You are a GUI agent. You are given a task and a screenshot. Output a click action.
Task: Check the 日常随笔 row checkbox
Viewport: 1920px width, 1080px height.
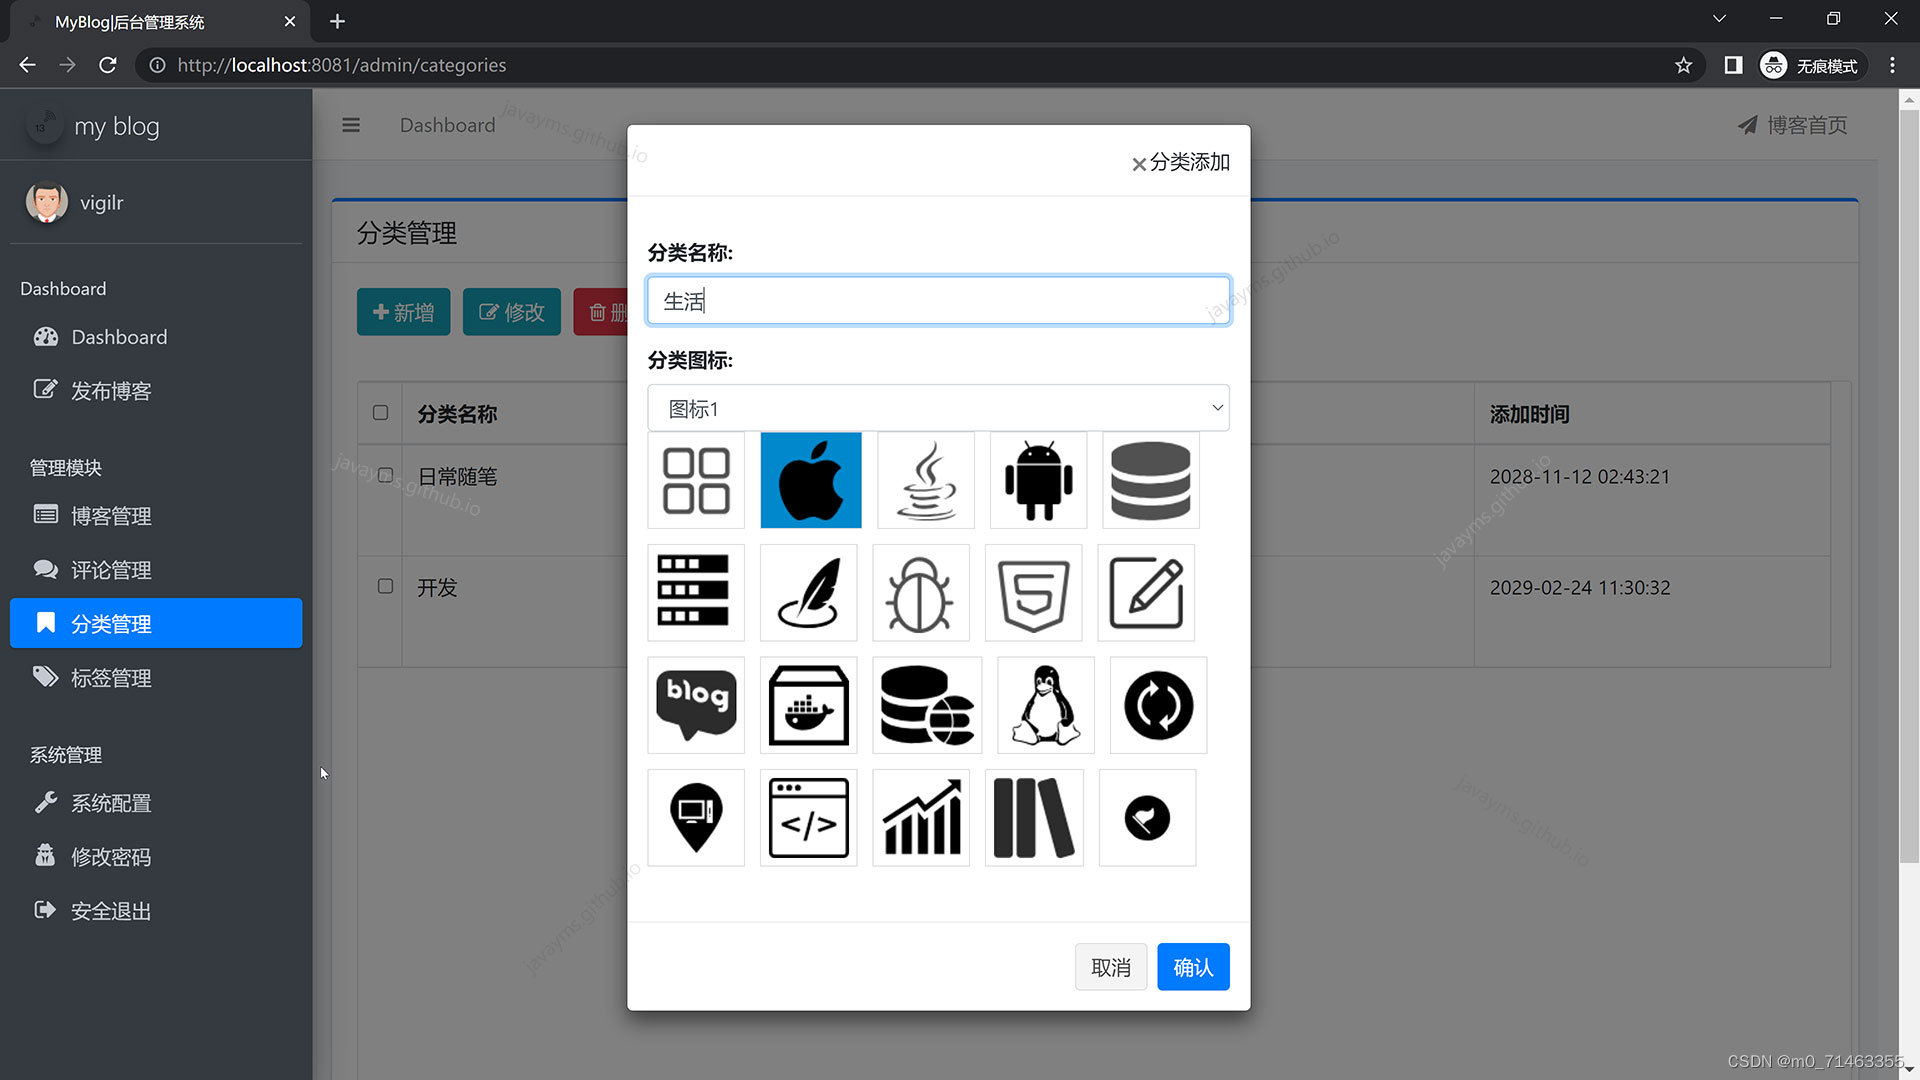(x=385, y=476)
